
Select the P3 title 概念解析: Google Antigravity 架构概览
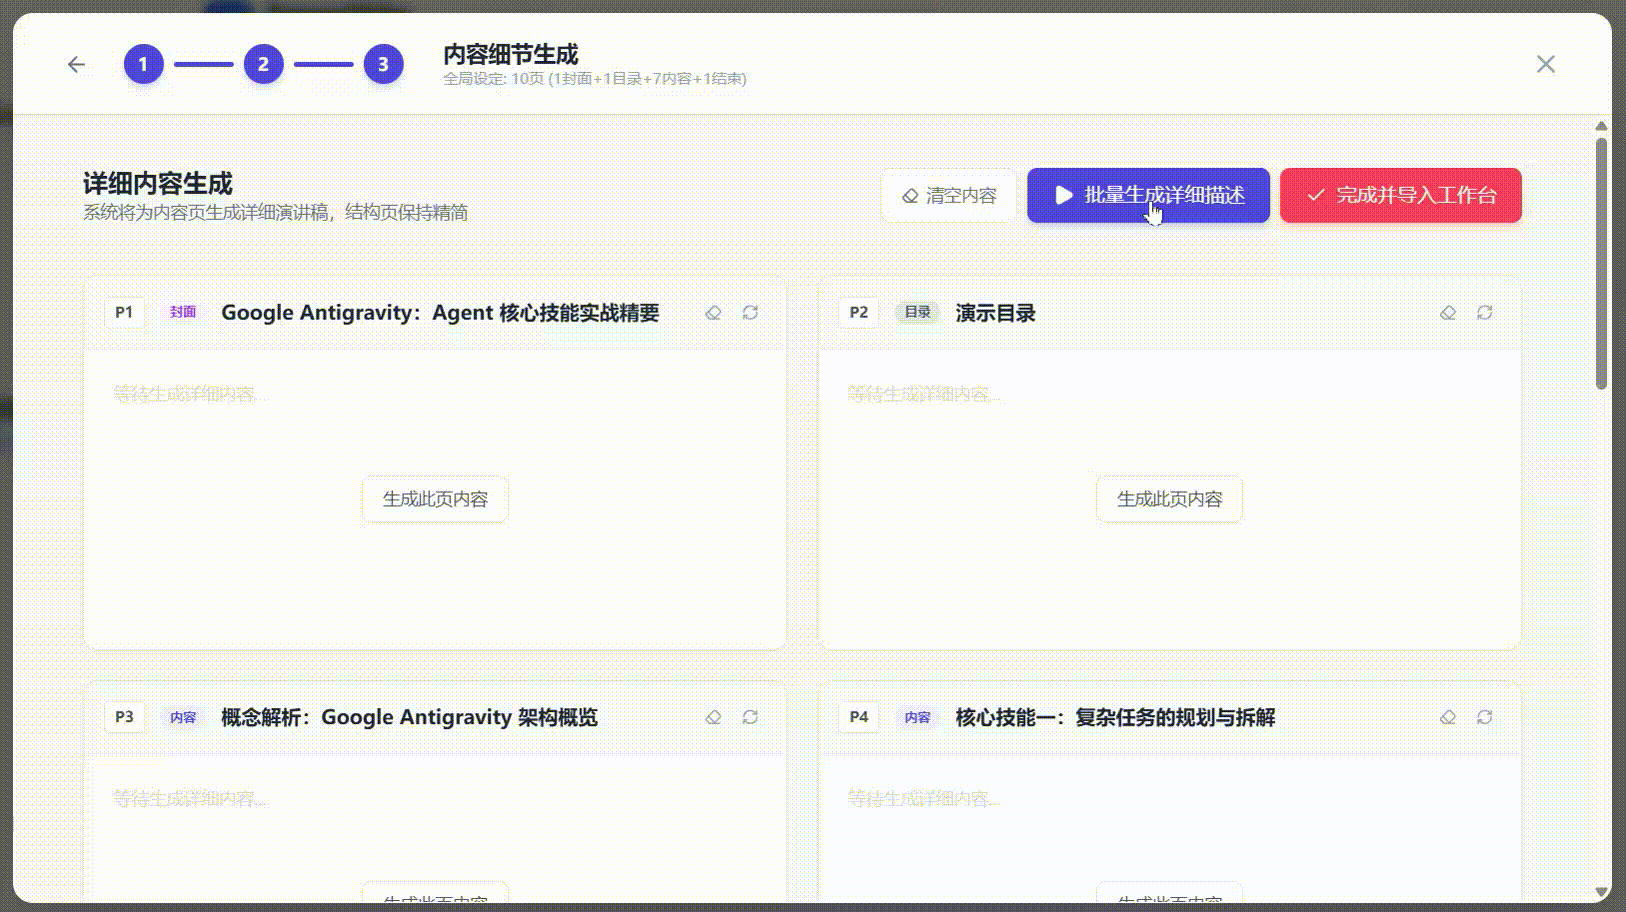(x=409, y=717)
